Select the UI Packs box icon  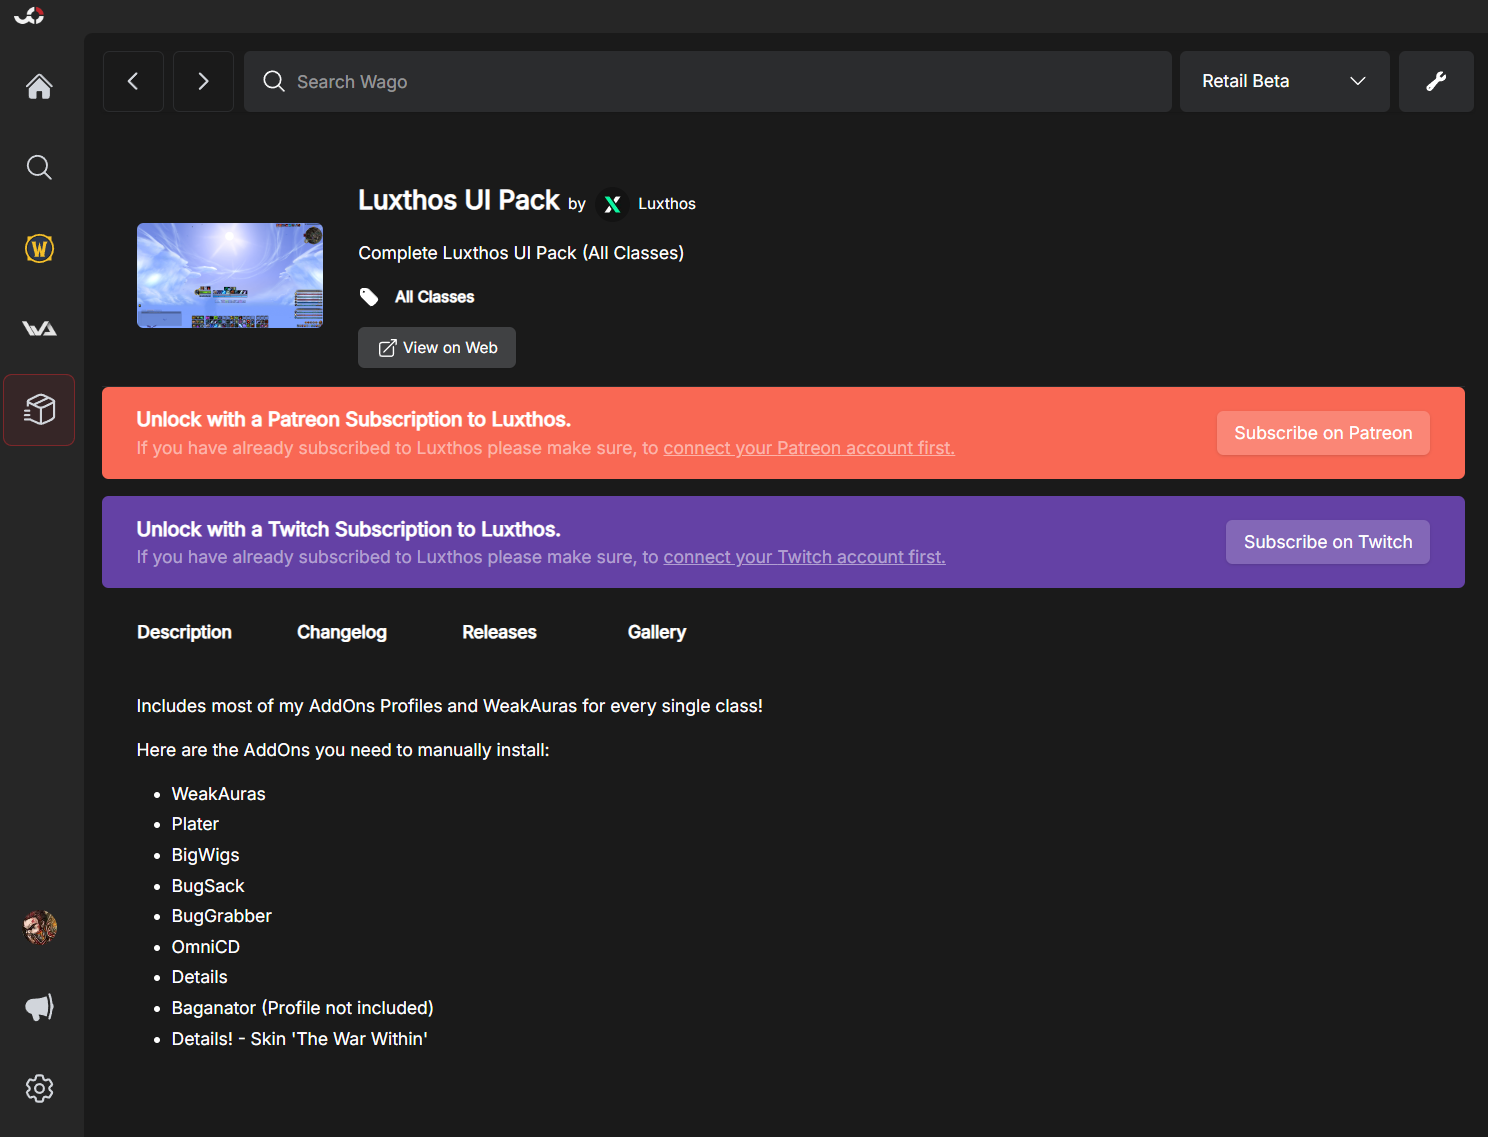(x=39, y=409)
